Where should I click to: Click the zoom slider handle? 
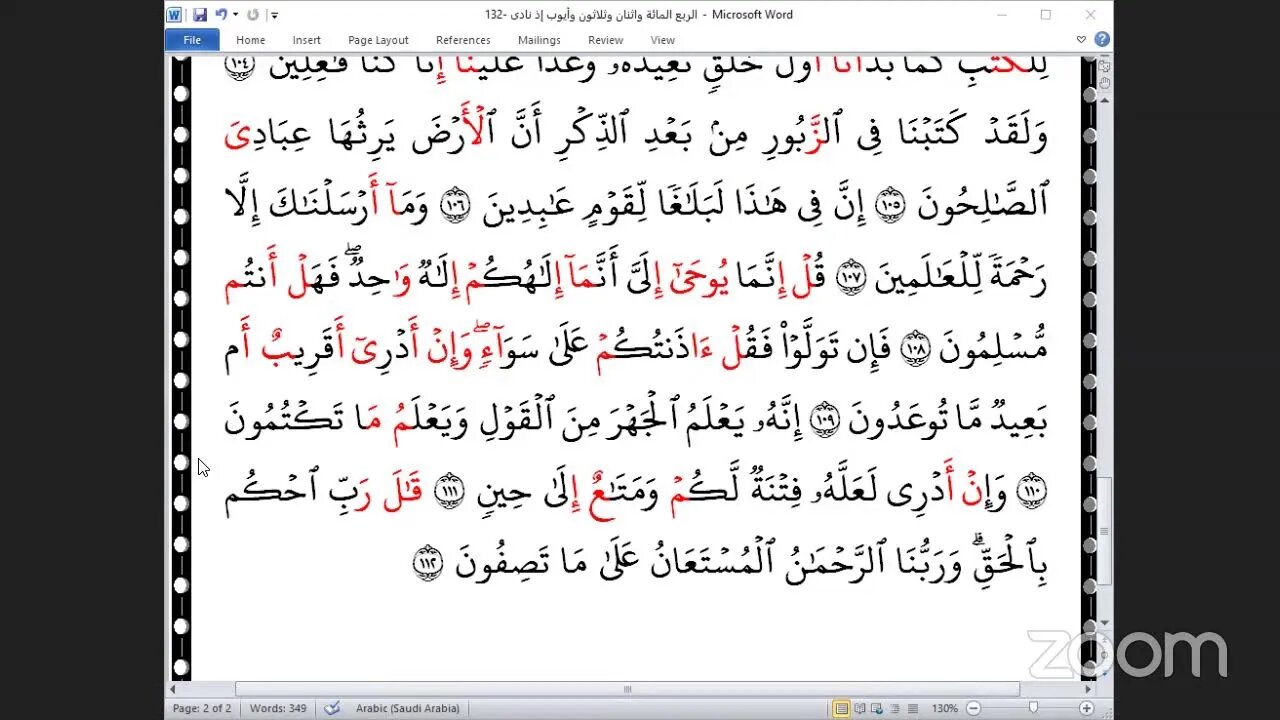click(1033, 709)
